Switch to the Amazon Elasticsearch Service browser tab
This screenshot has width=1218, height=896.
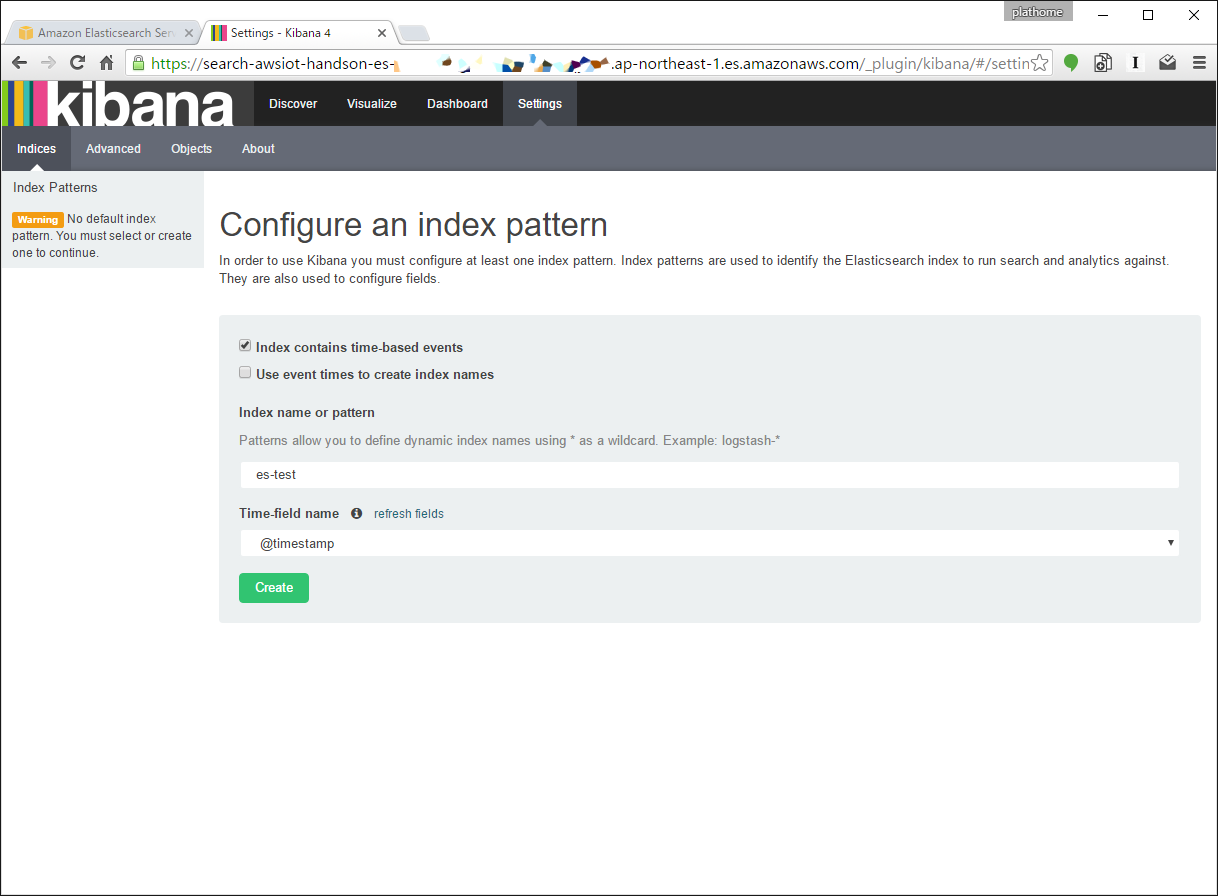103,33
